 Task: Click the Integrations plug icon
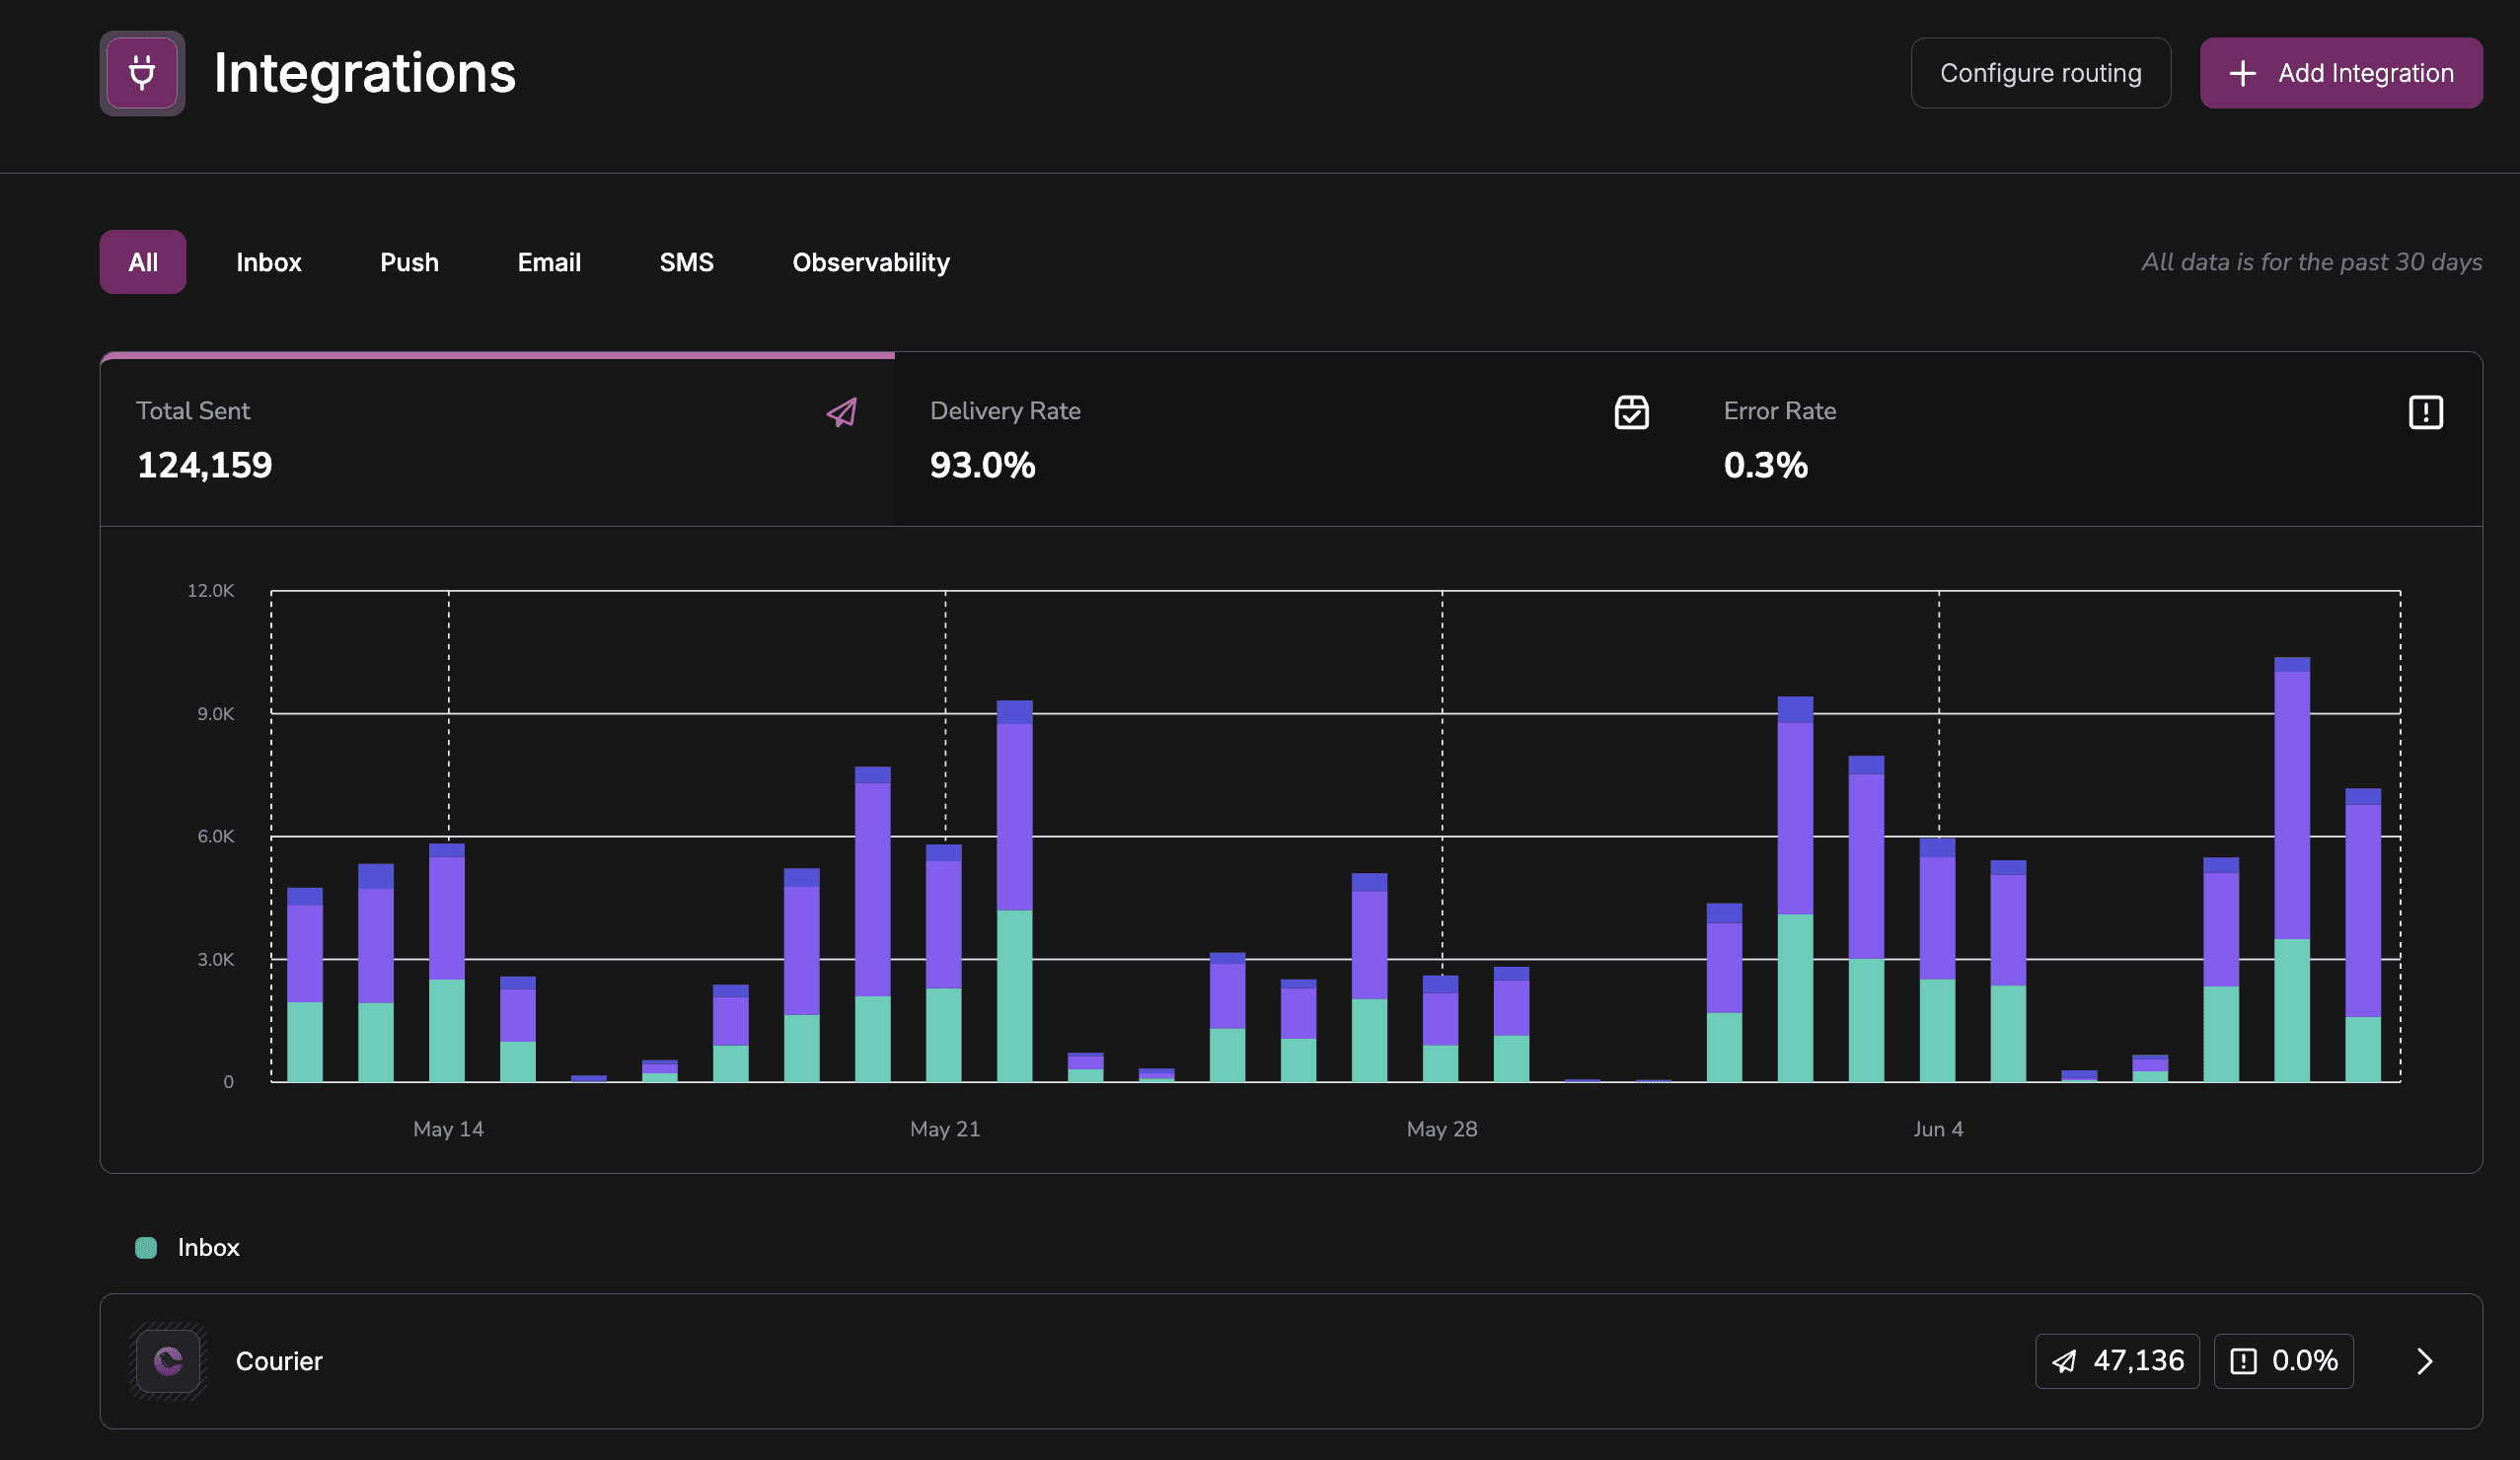point(142,73)
